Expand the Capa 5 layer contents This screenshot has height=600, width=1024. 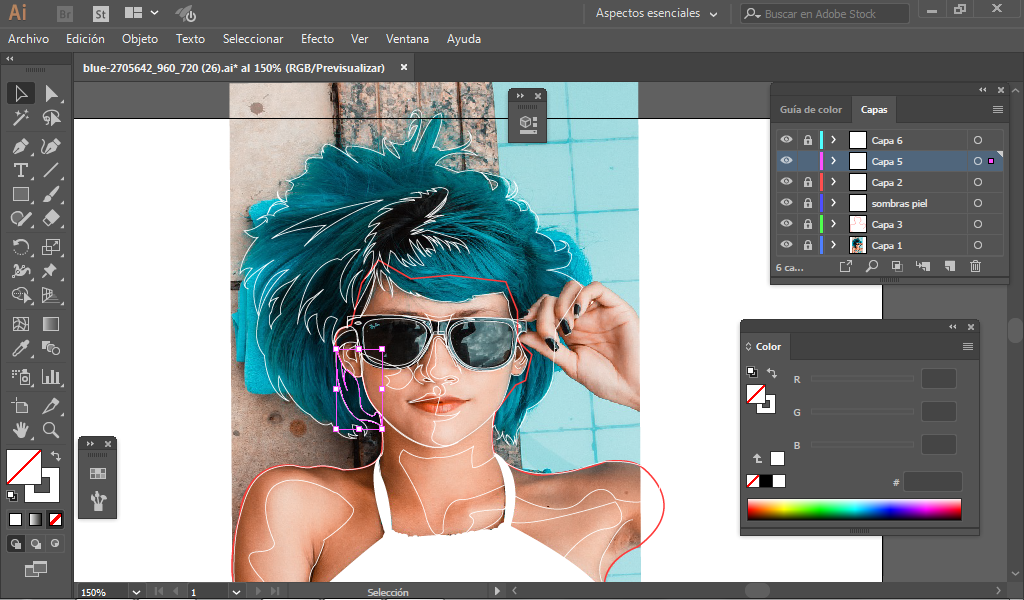[x=833, y=161]
